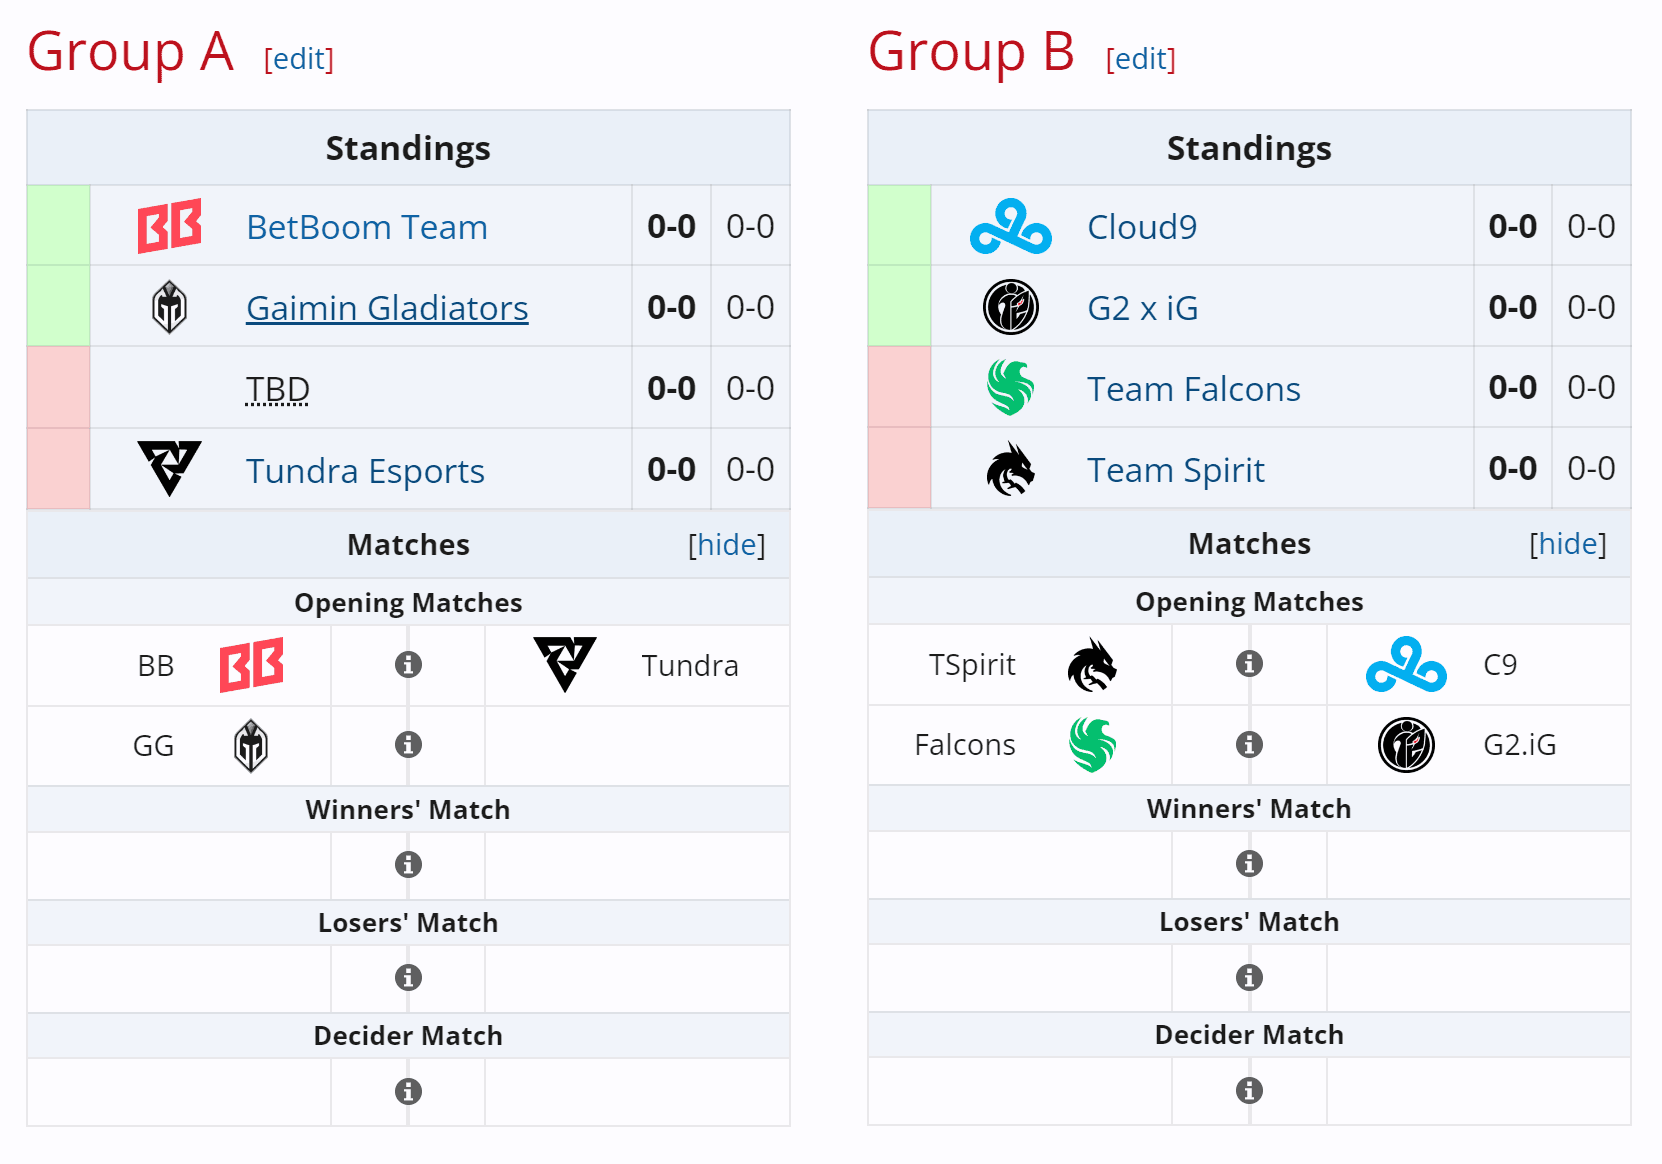This screenshot has height=1164, width=1662.
Task: Open match info for TSpirit versus C9
Action: point(1249,664)
